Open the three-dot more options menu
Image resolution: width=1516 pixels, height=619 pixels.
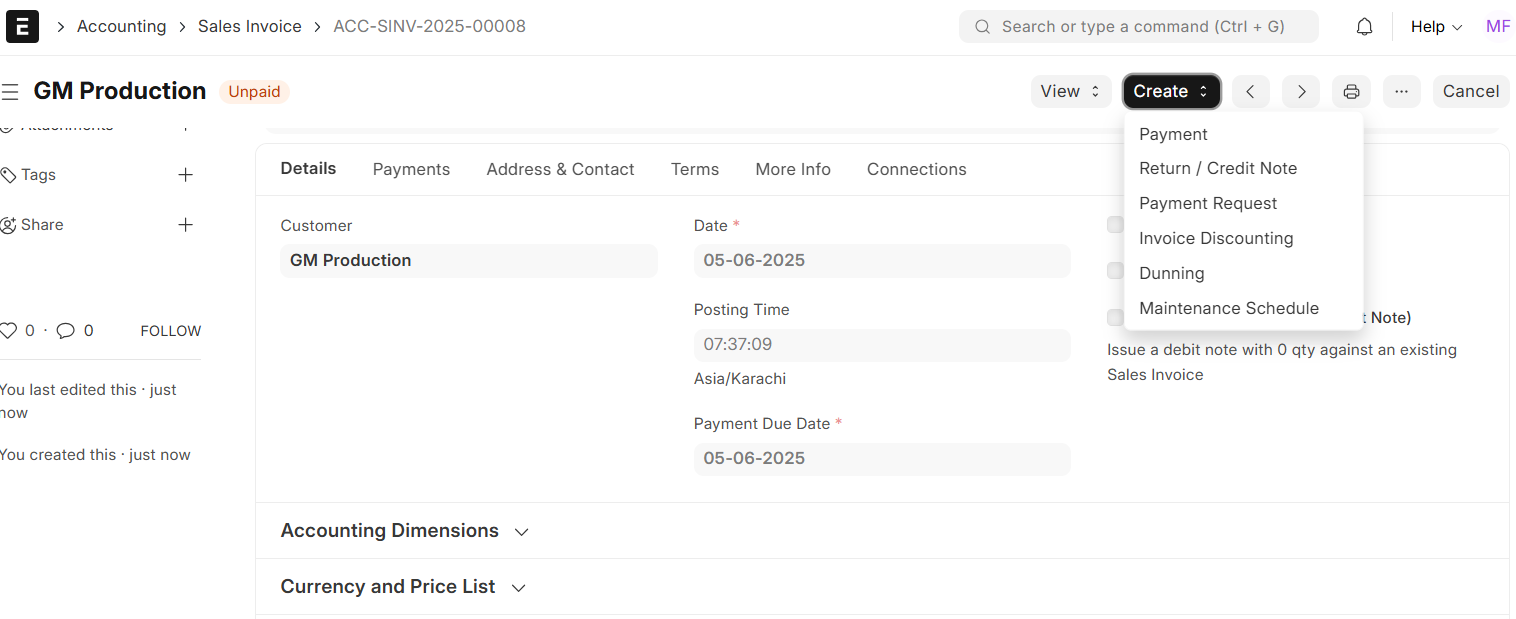coord(1401,92)
